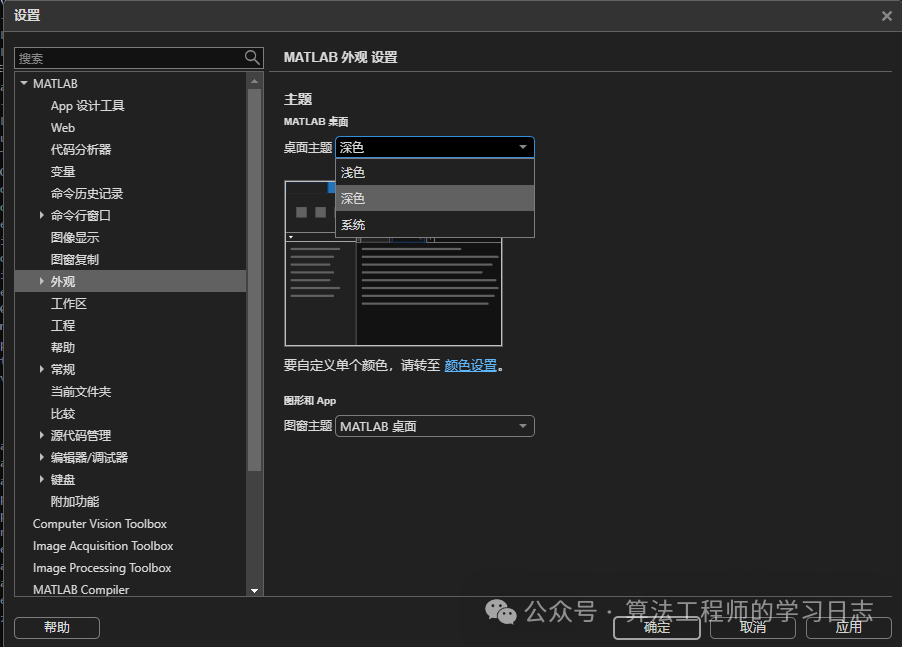Select 图像显示 in the tree
This screenshot has width=902, height=647.
pos(75,238)
